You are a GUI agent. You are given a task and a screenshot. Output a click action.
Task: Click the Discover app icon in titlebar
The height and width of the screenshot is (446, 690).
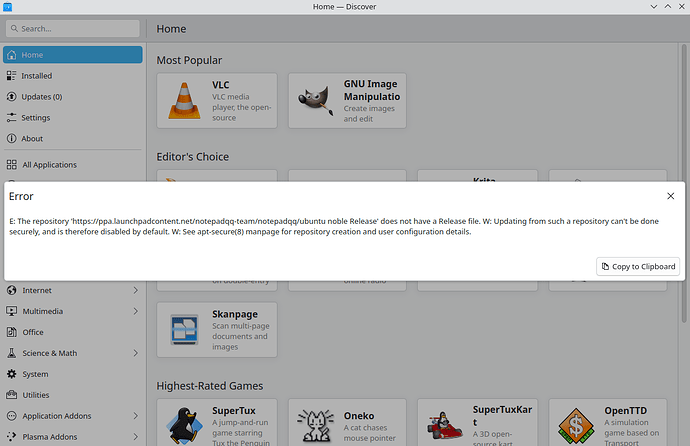point(7,7)
